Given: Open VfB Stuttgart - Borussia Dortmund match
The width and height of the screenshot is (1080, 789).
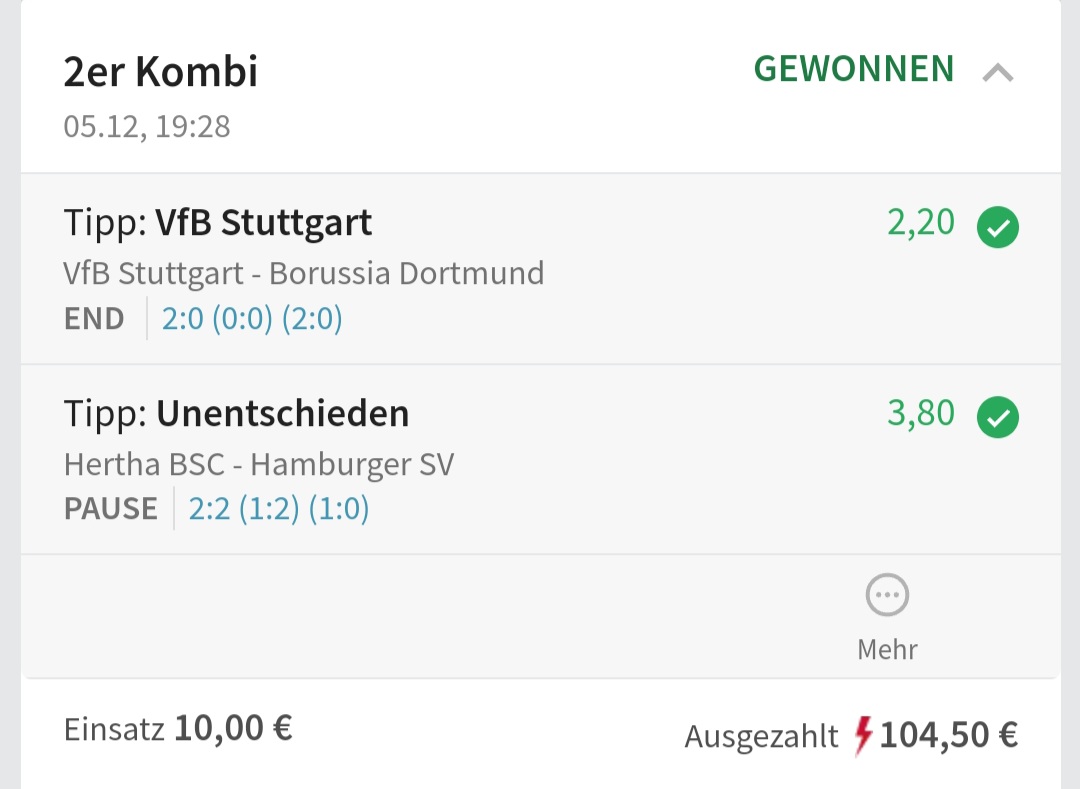Looking at the screenshot, I should pos(304,273).
